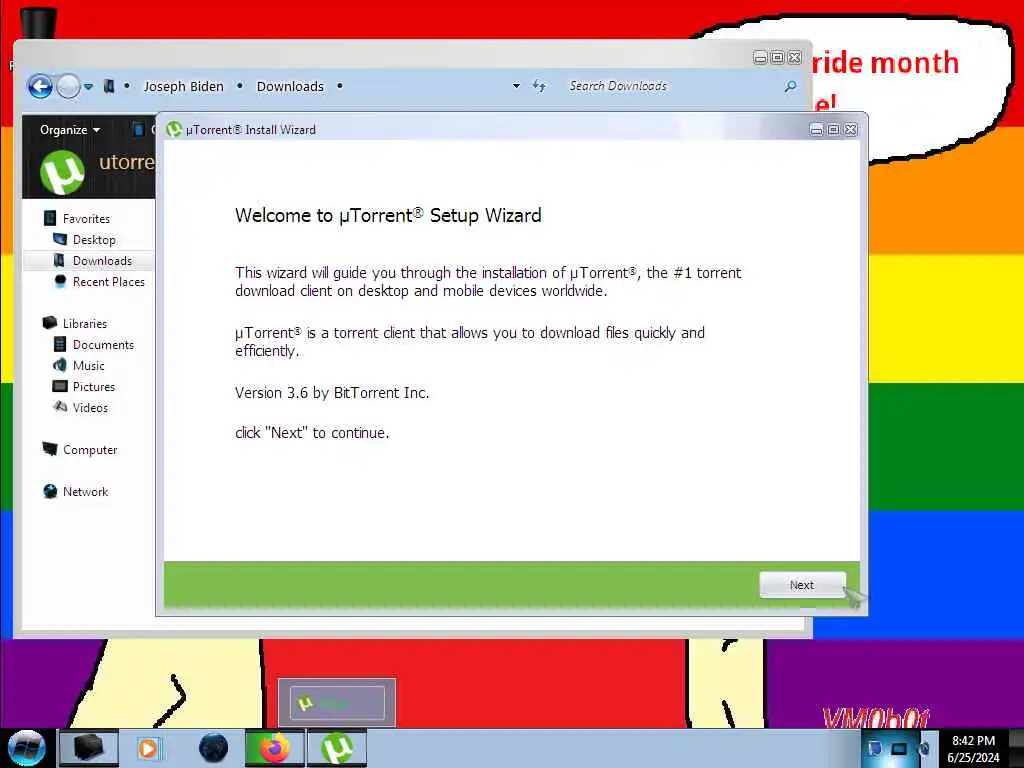Refresh the Downloads folder

tap(539, 86)
